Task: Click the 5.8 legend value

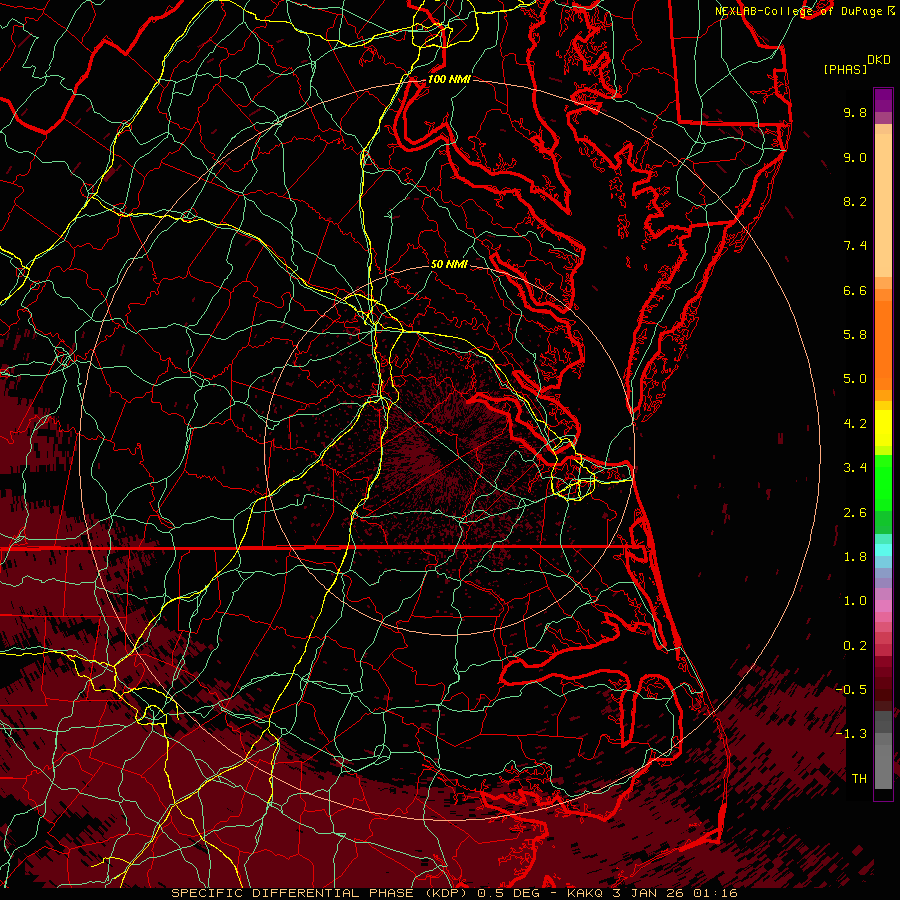Action: 855,335
